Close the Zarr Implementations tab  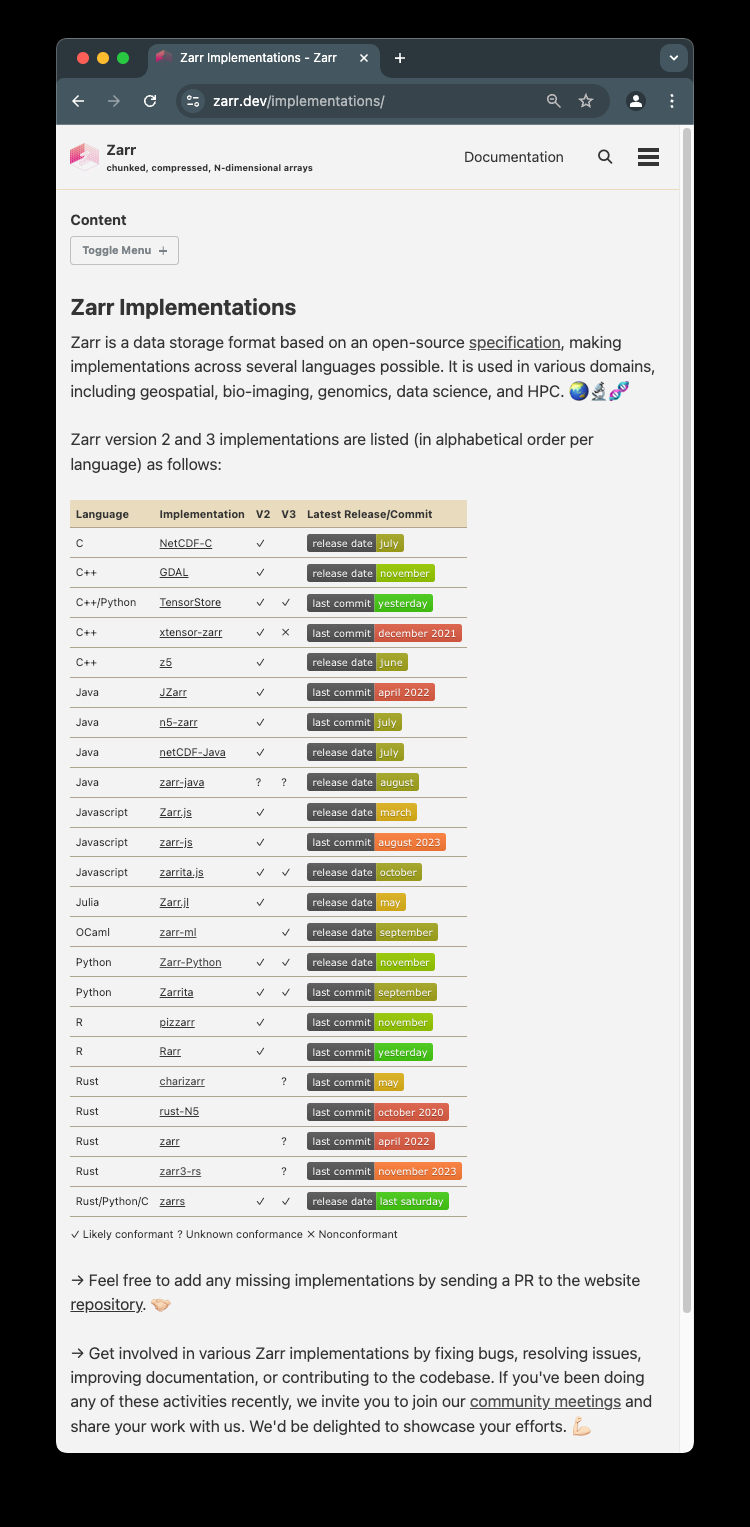364,58
